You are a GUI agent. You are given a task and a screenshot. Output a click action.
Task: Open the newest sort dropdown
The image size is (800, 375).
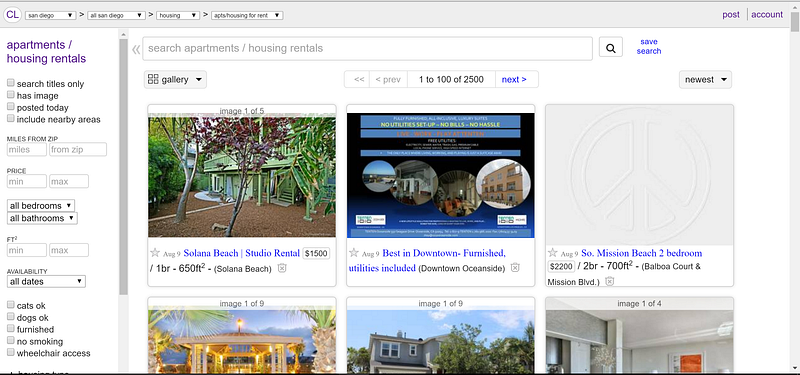click(705, 80)
